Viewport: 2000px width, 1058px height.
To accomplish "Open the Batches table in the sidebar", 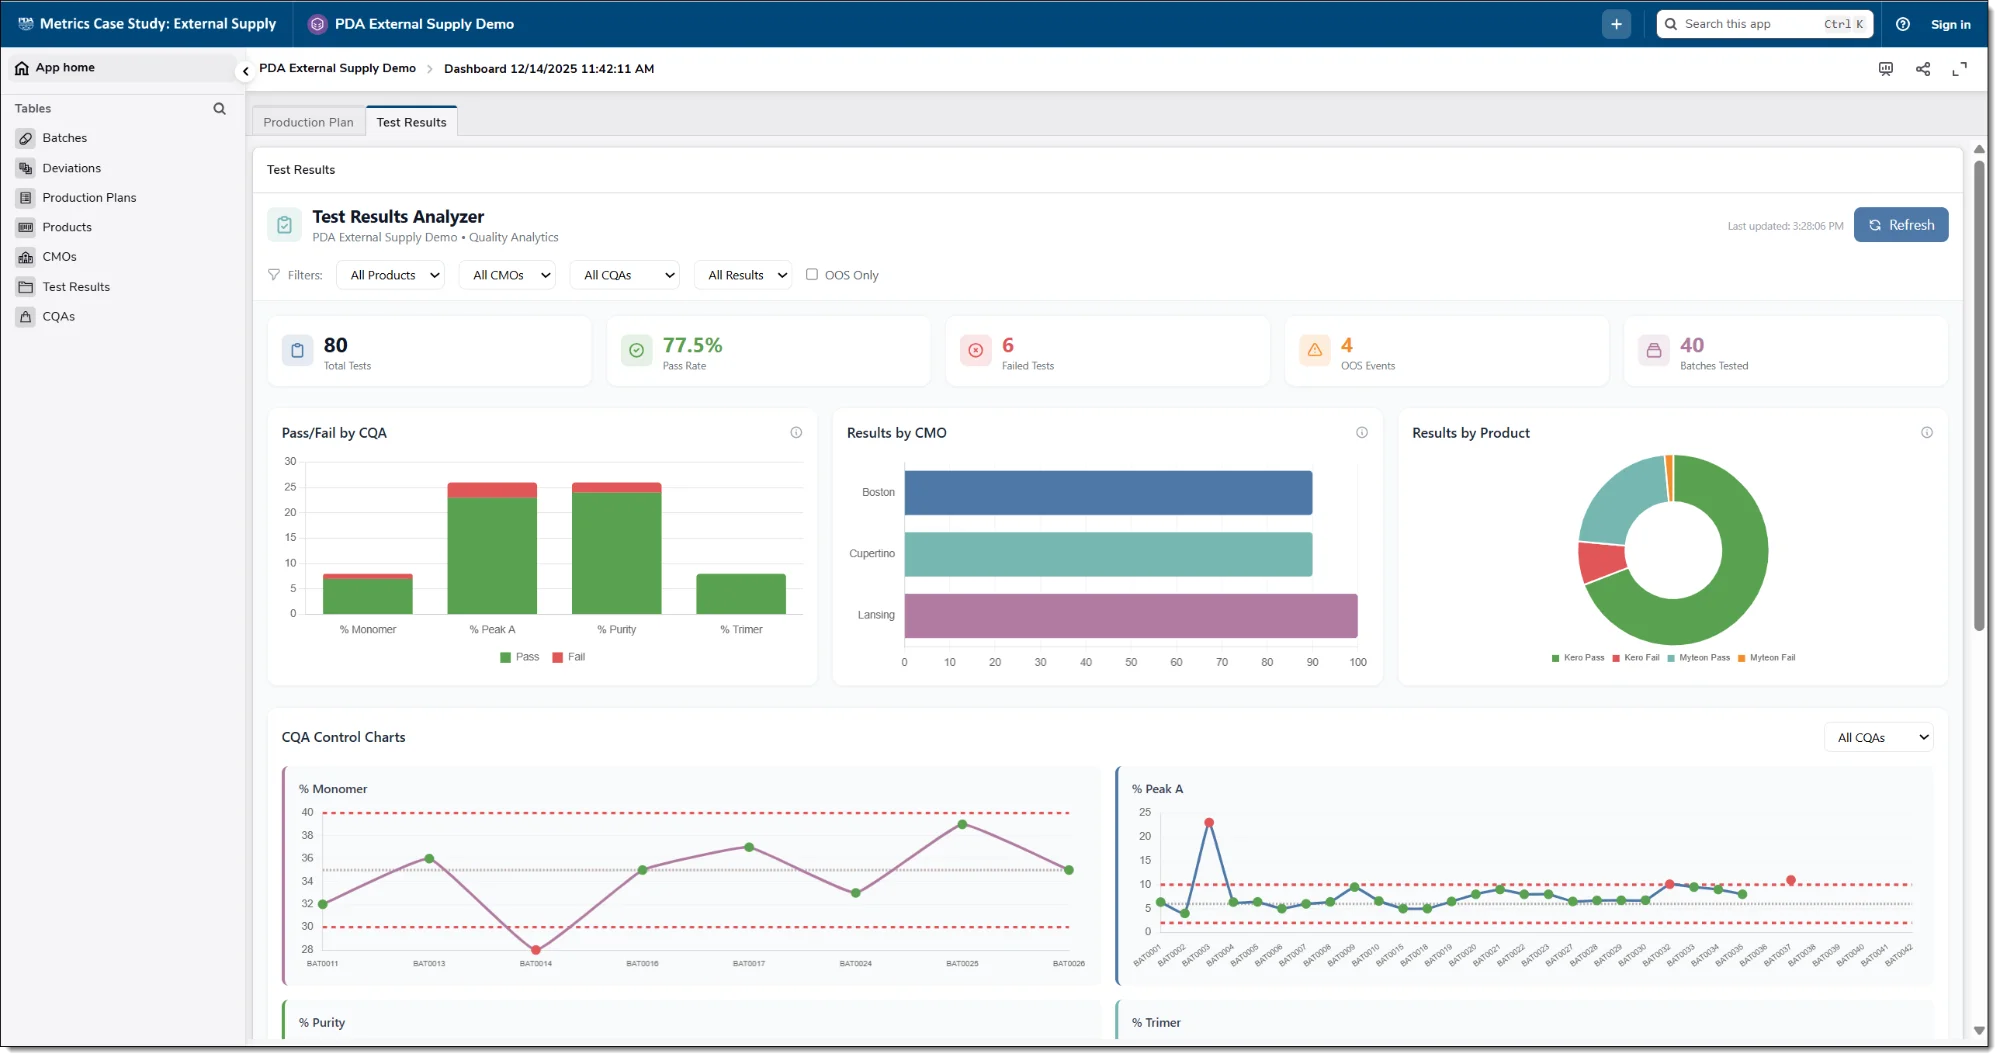I will (64, 137).
